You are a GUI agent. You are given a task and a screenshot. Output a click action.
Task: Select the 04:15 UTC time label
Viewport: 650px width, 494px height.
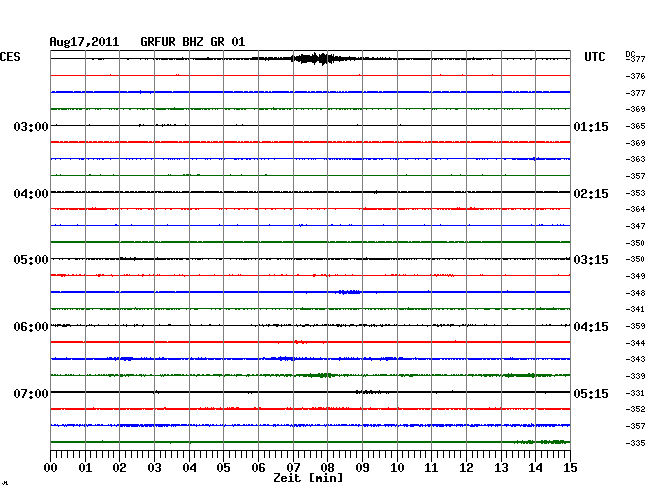pos(591,327)
